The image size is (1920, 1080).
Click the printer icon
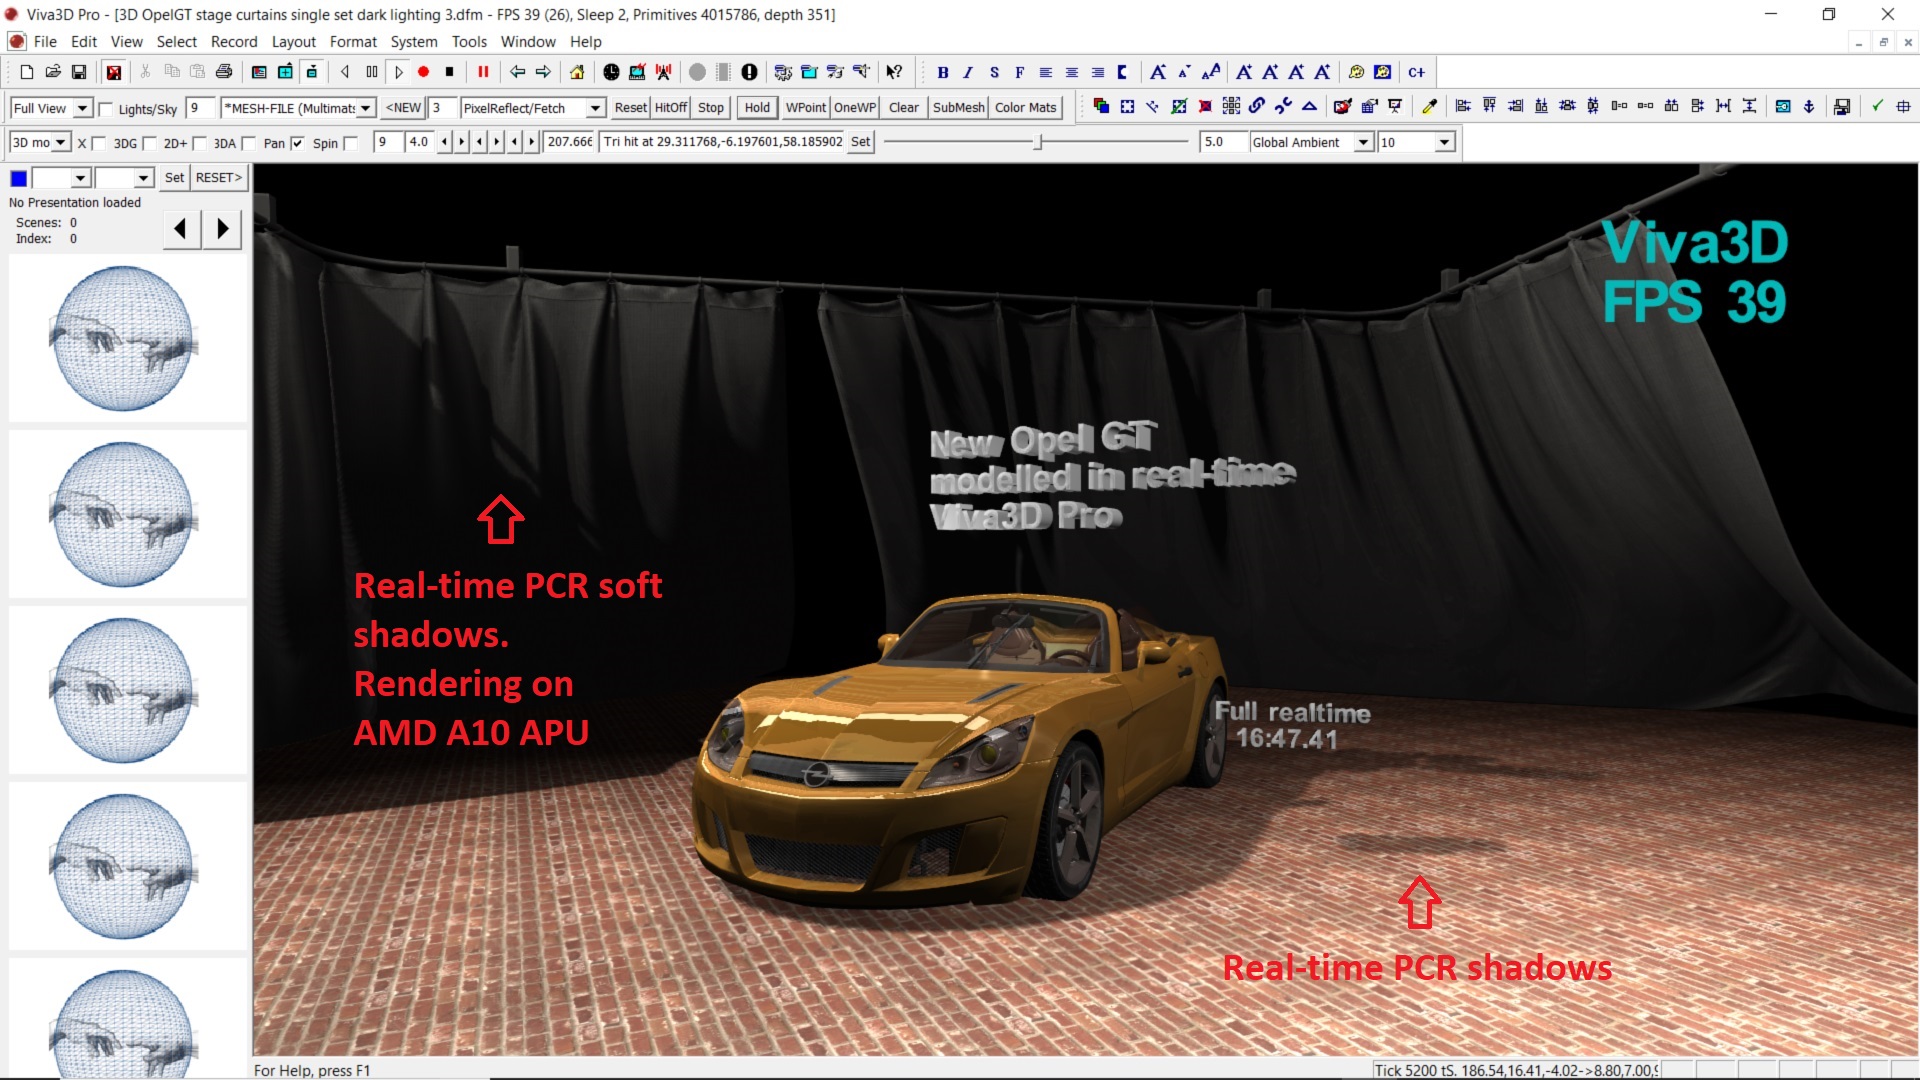coord(224,72)
